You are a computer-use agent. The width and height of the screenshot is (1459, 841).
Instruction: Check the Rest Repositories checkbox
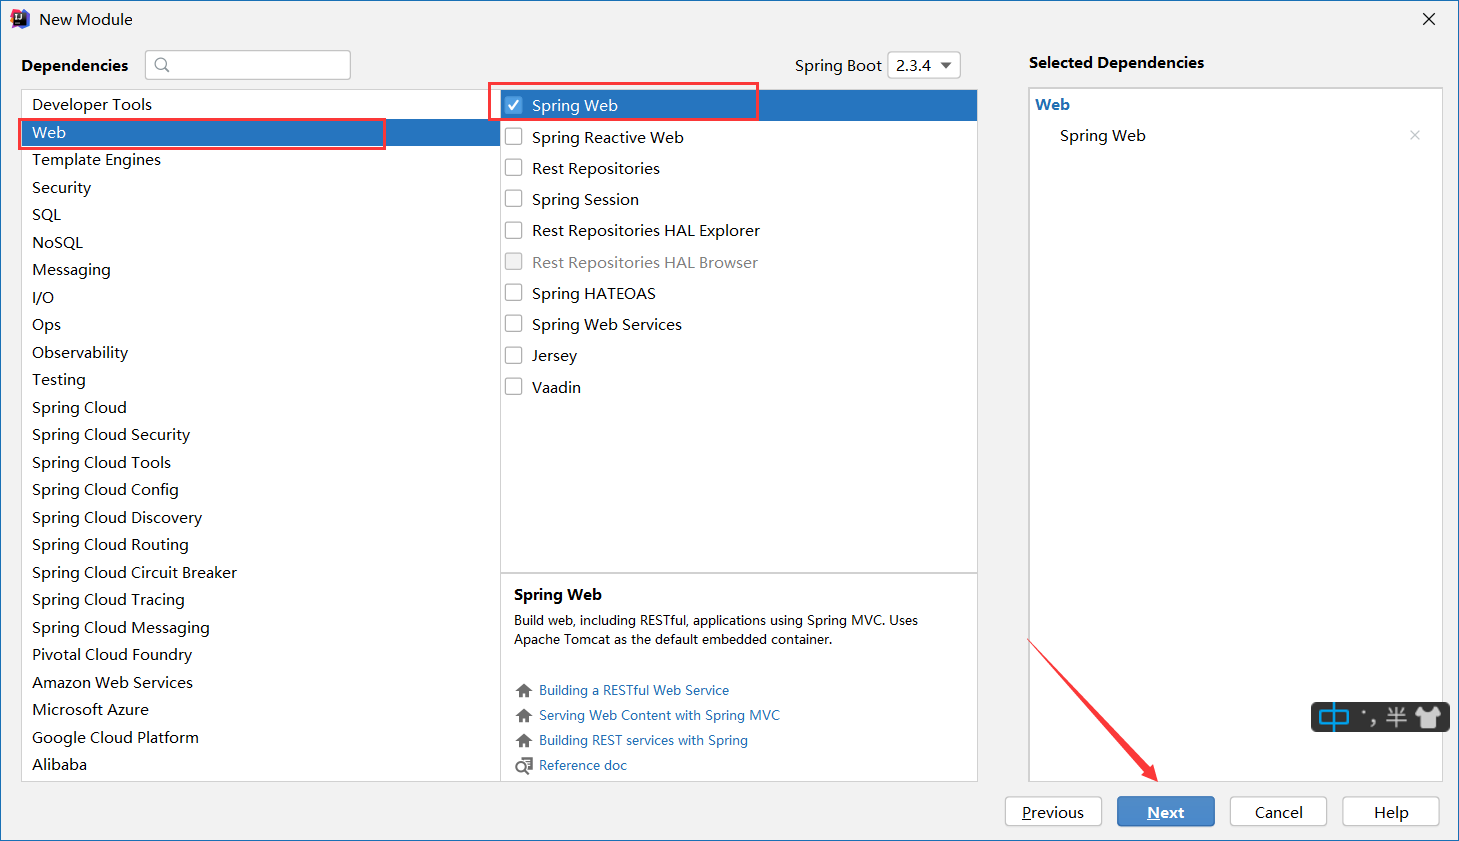(x=514, y=168)
